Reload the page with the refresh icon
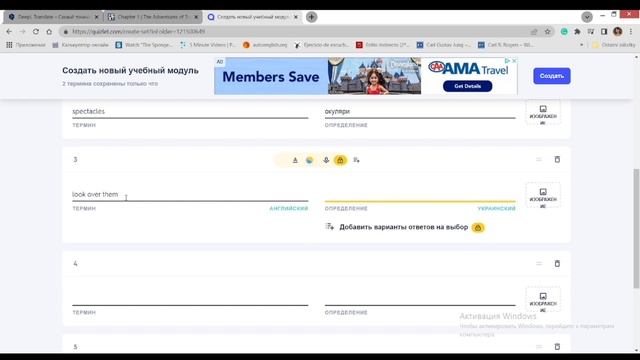This screenshot has width=640, height=360. [36, 31]
